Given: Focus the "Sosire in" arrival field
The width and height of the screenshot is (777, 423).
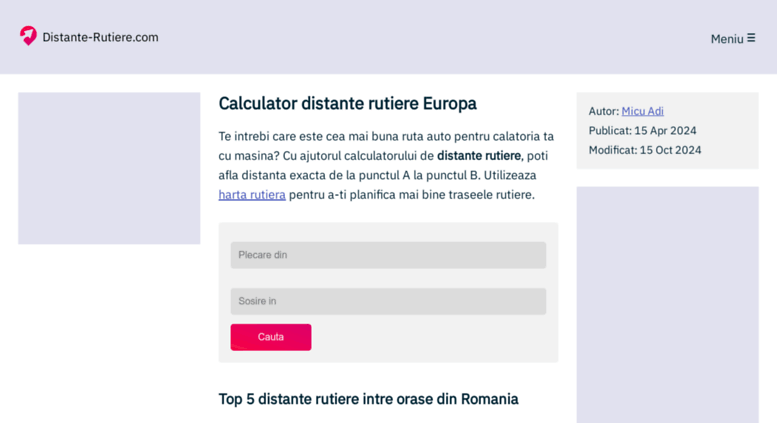Looking at the screenshot, I should tap(388, 301).
